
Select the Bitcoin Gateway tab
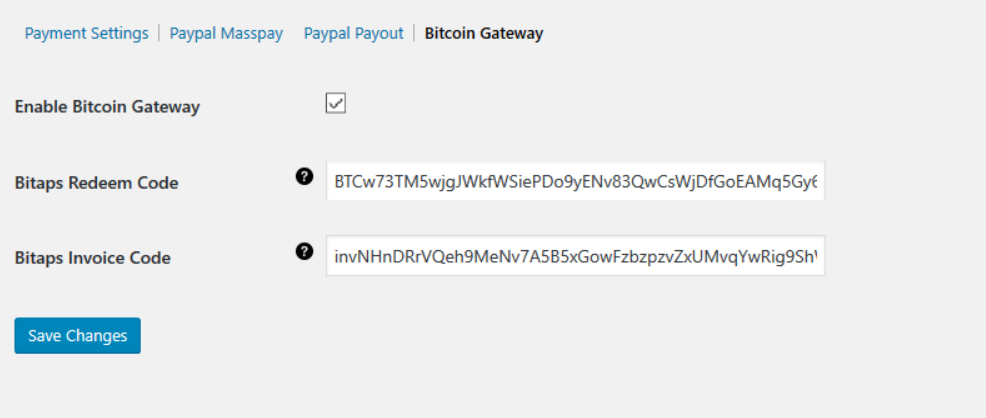click(484, 33)
